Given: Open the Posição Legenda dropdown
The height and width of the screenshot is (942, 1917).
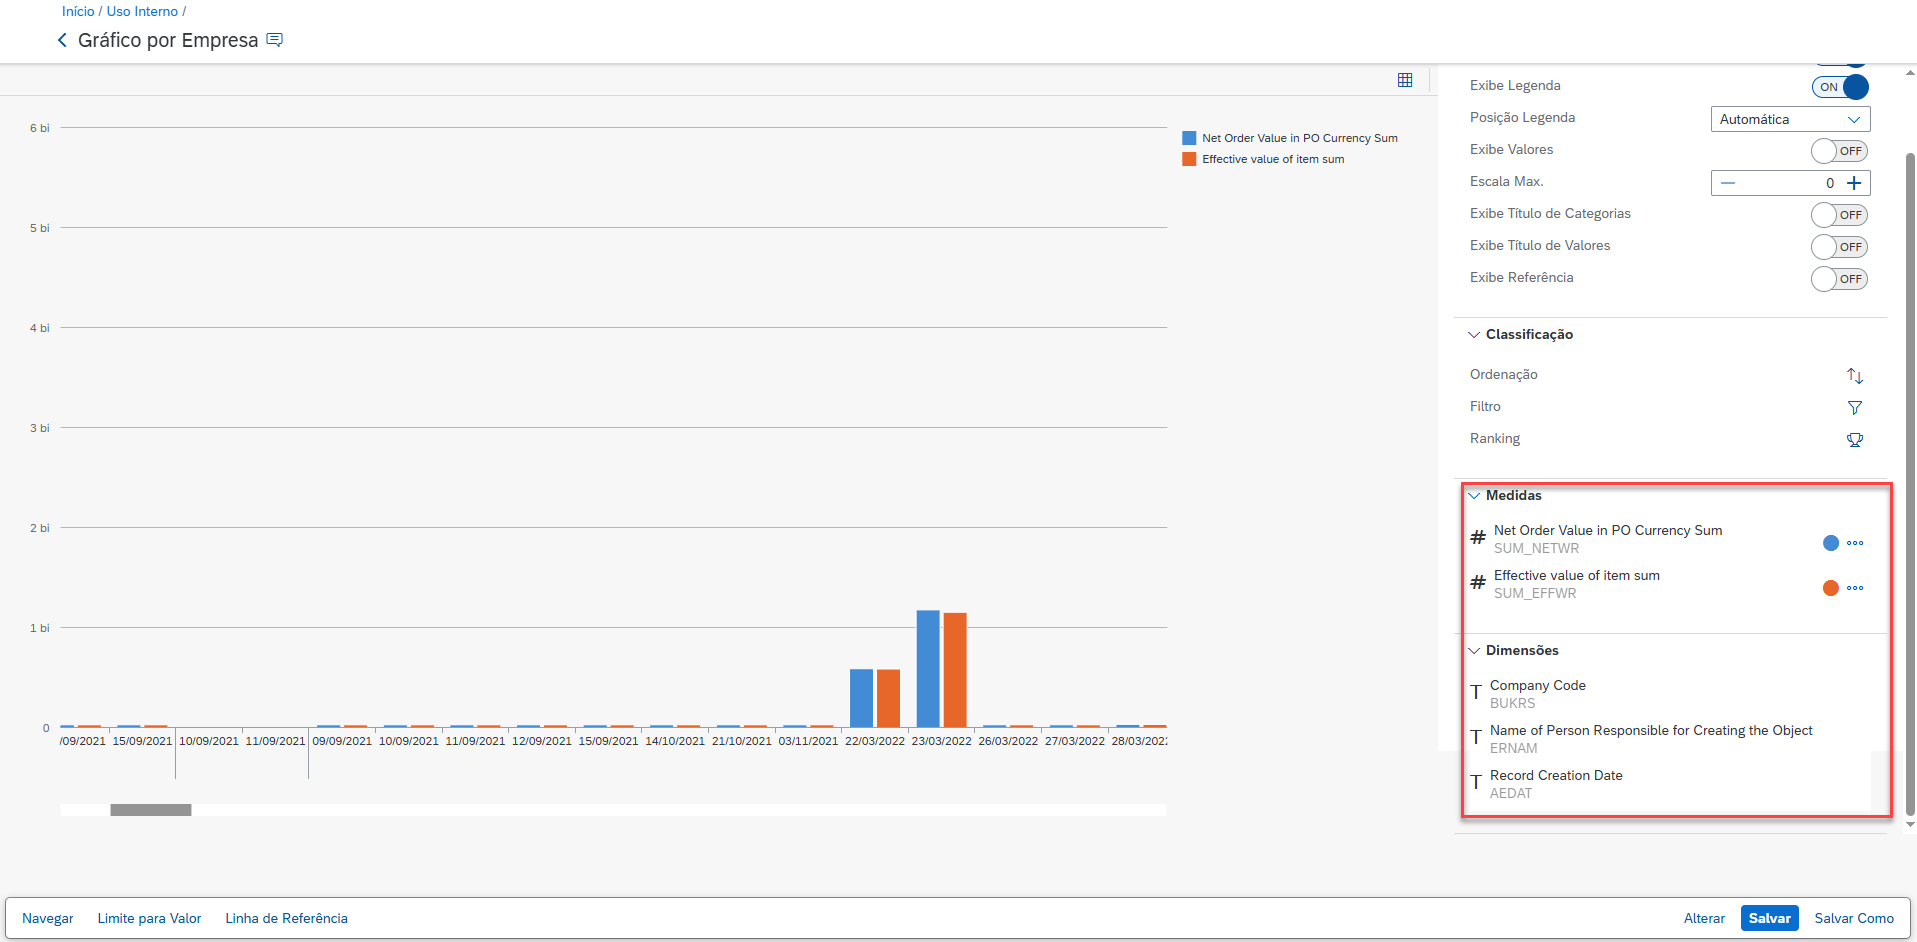Looking at the screenshot, I should (1789, 119).
